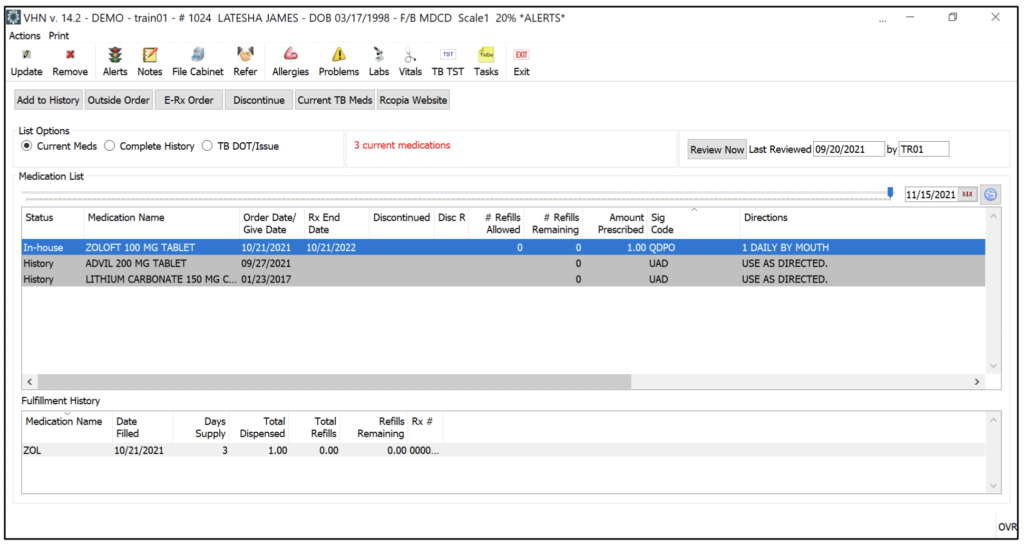Click the Add to History button

click(48, 100)
